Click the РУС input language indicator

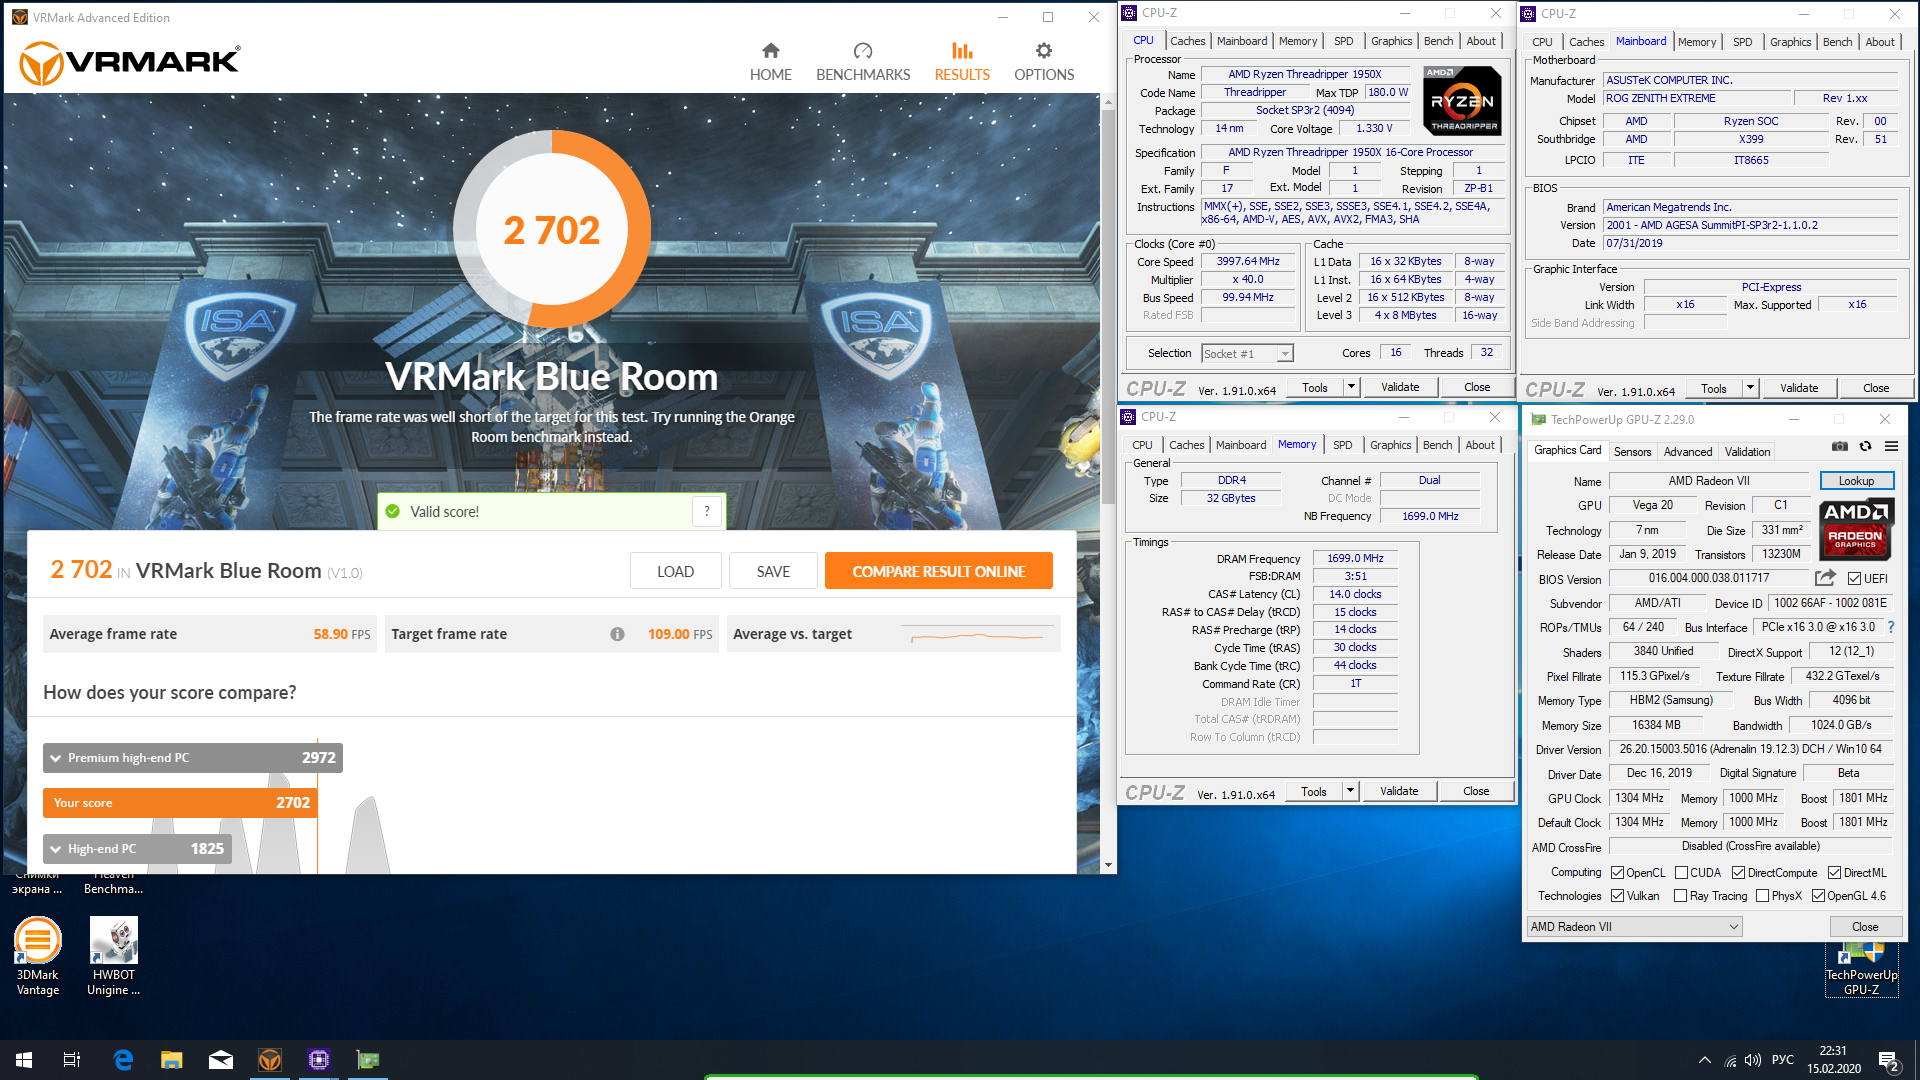(x=1783, y=1060)
